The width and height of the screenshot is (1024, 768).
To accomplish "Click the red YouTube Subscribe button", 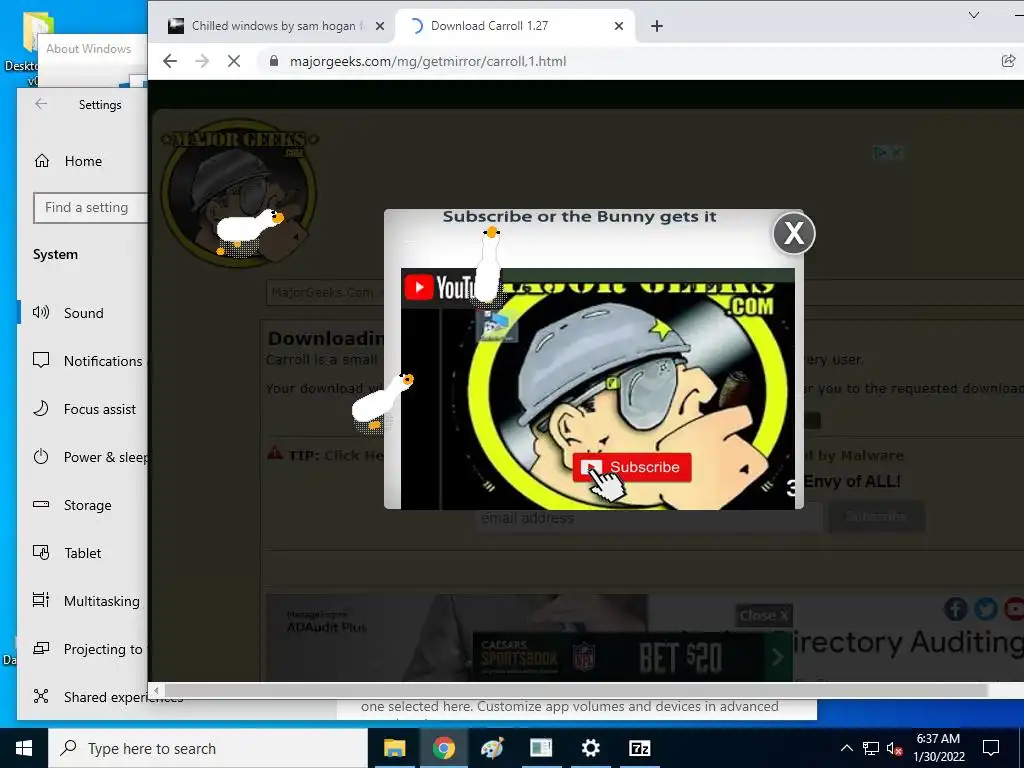I will tap(632, 467).
